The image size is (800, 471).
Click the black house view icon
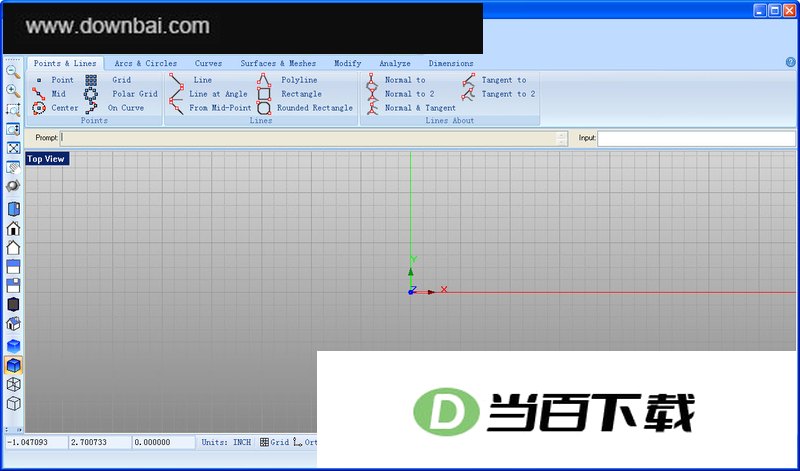[x=13, y=229]
